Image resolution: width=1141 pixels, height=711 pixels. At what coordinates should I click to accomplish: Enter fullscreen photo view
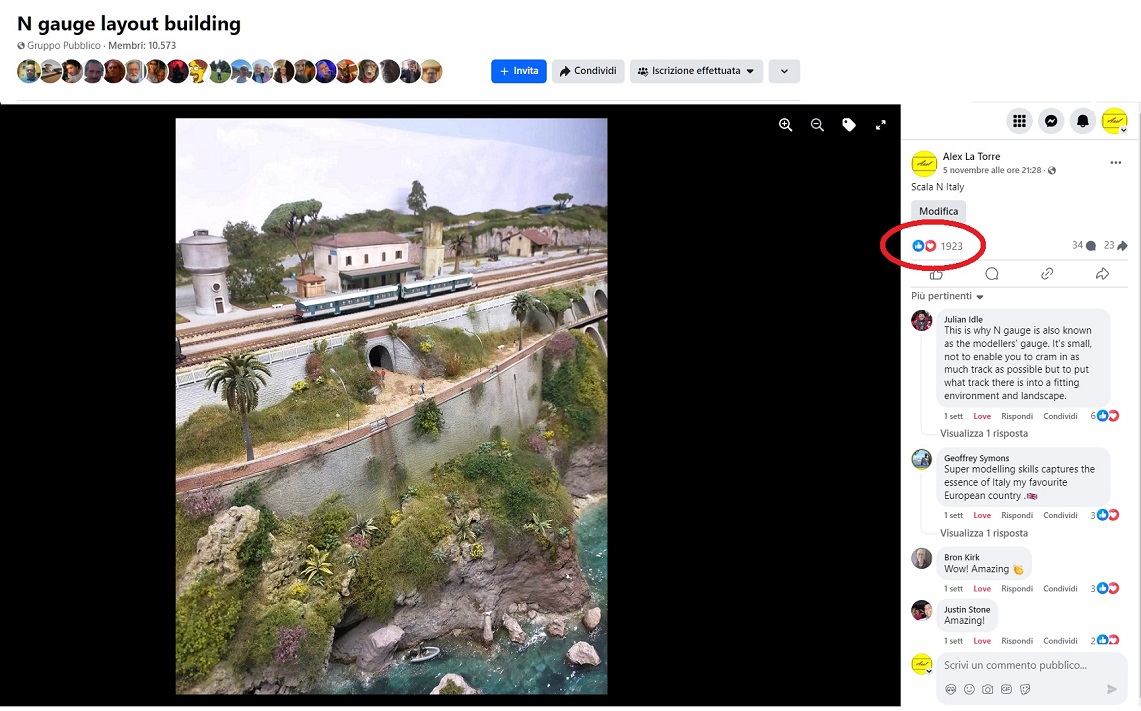tap(881, 125)
